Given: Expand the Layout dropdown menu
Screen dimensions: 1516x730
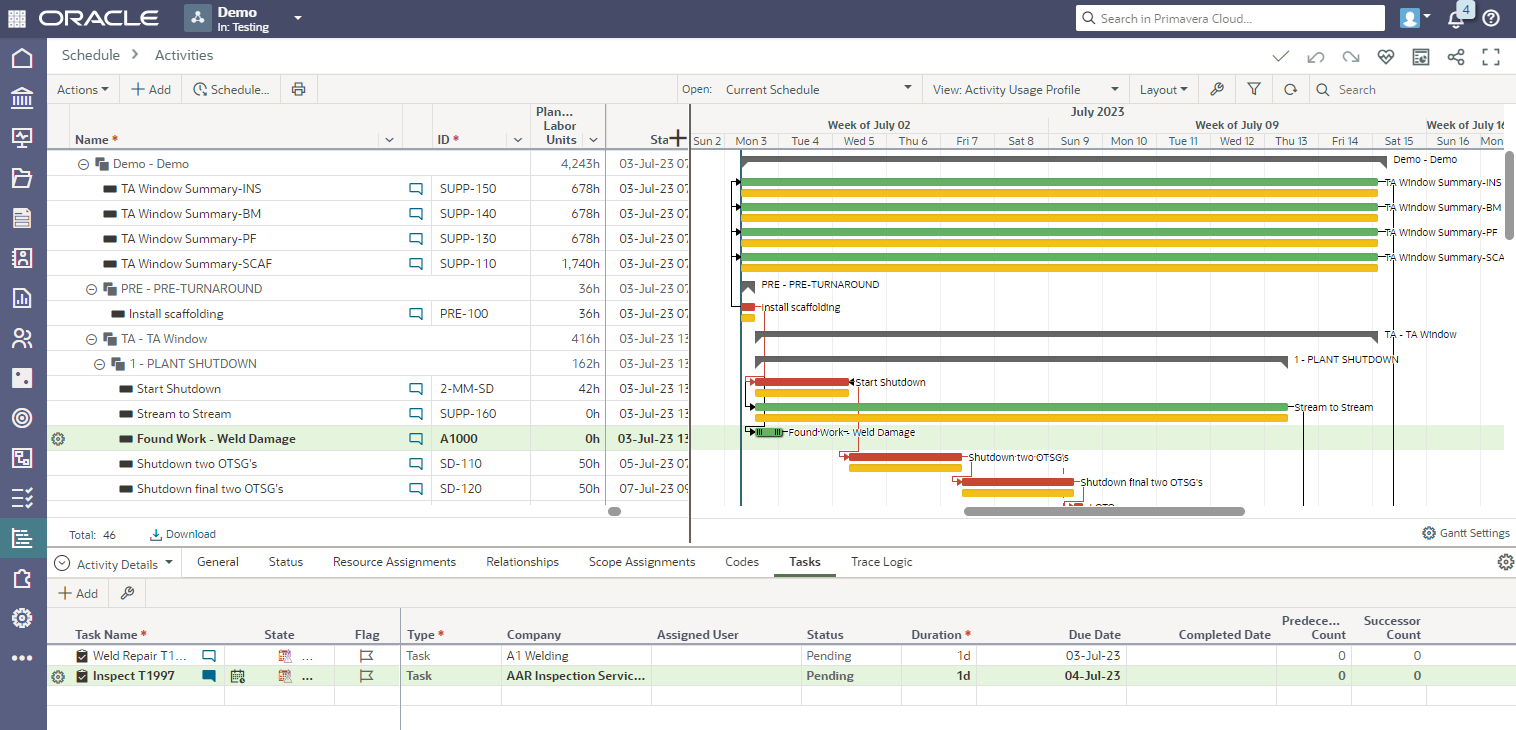Looking at the screenshot, I should [x=1163, y=89].
